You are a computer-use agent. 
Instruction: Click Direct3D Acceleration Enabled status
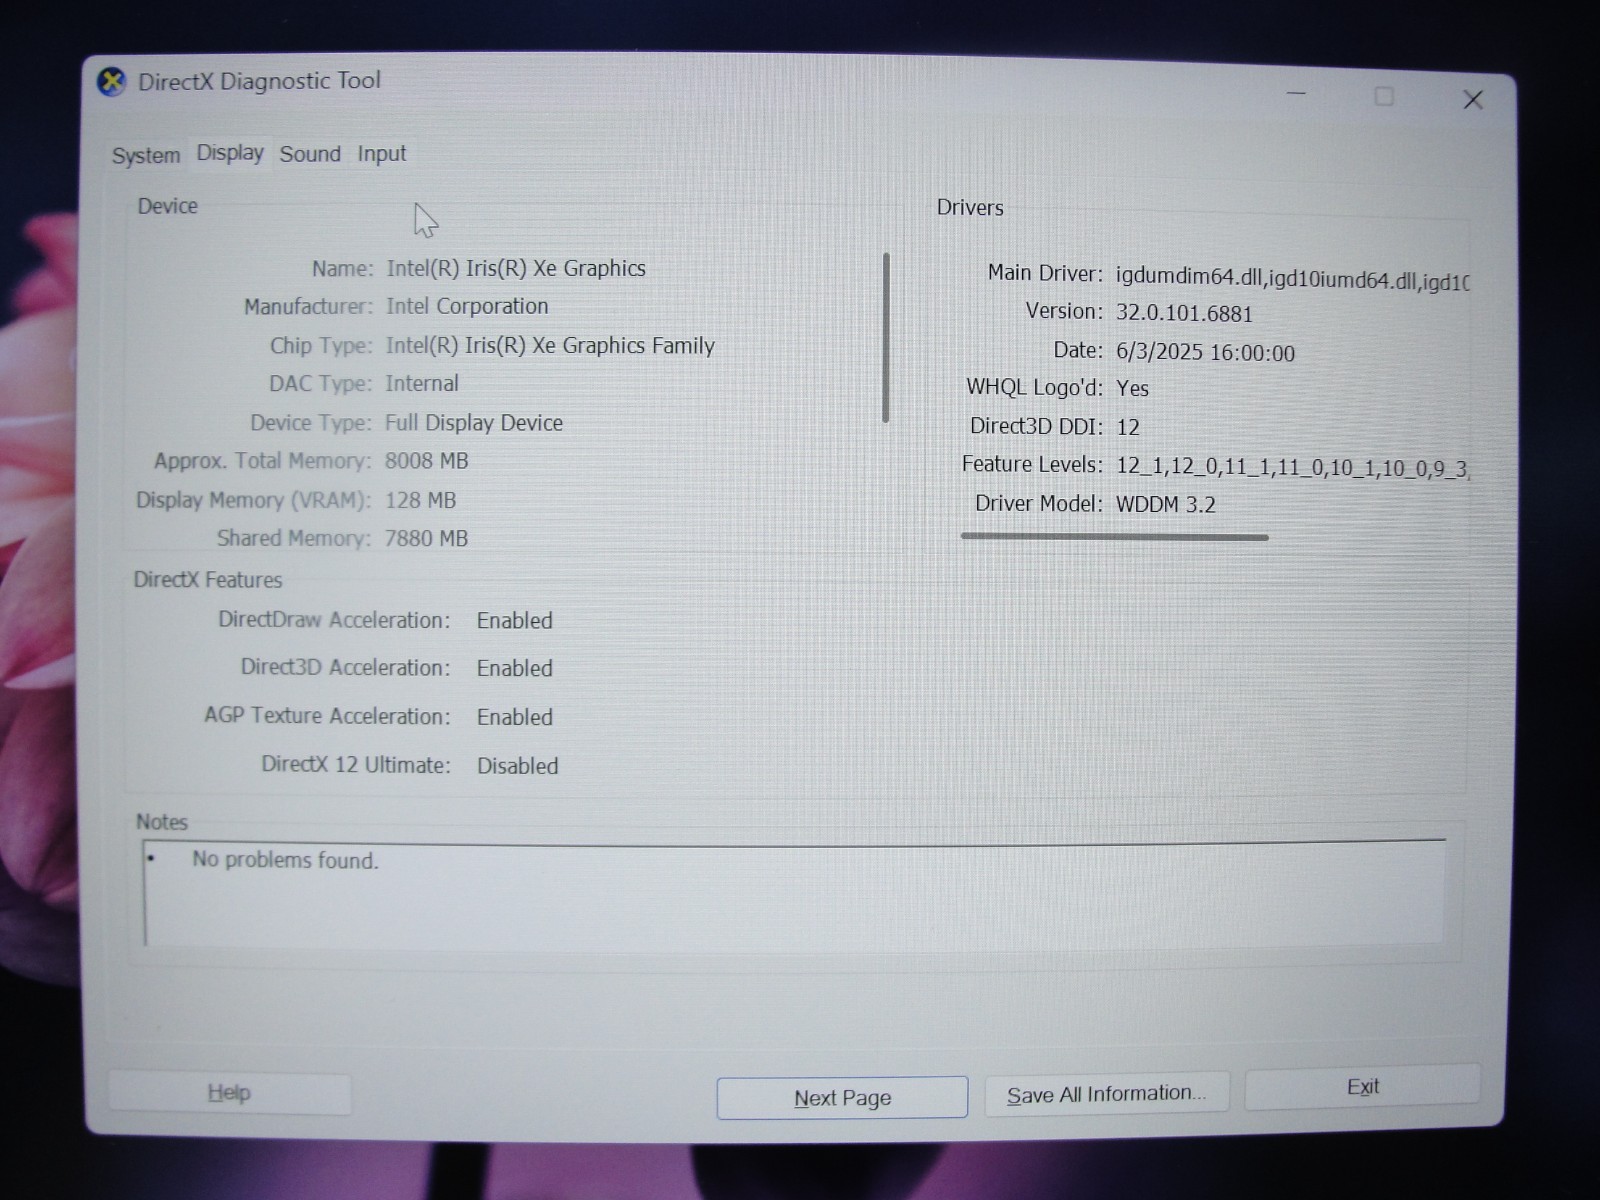(514, 668)
